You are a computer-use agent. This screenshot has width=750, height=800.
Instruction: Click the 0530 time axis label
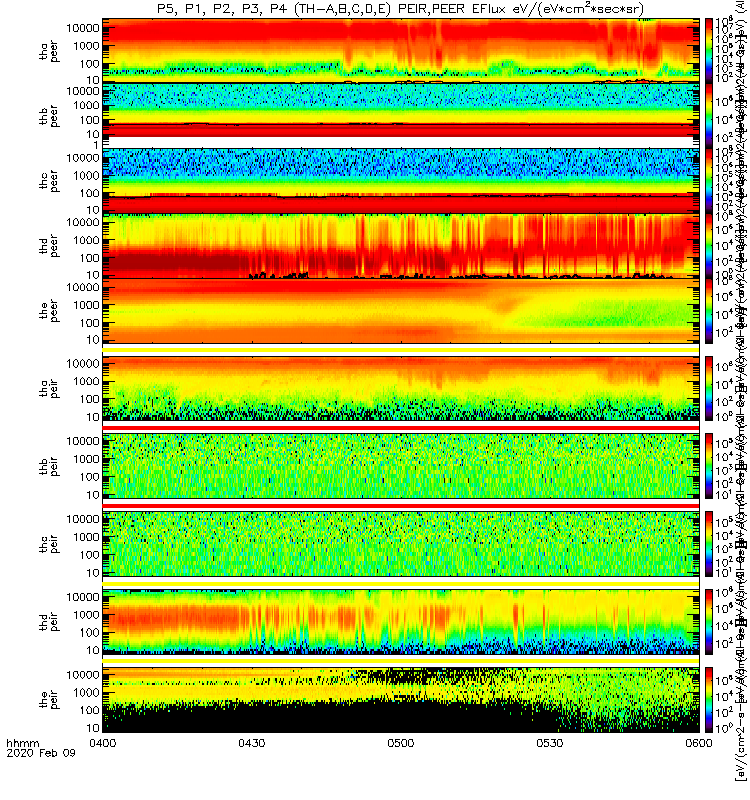click(549, 743)
